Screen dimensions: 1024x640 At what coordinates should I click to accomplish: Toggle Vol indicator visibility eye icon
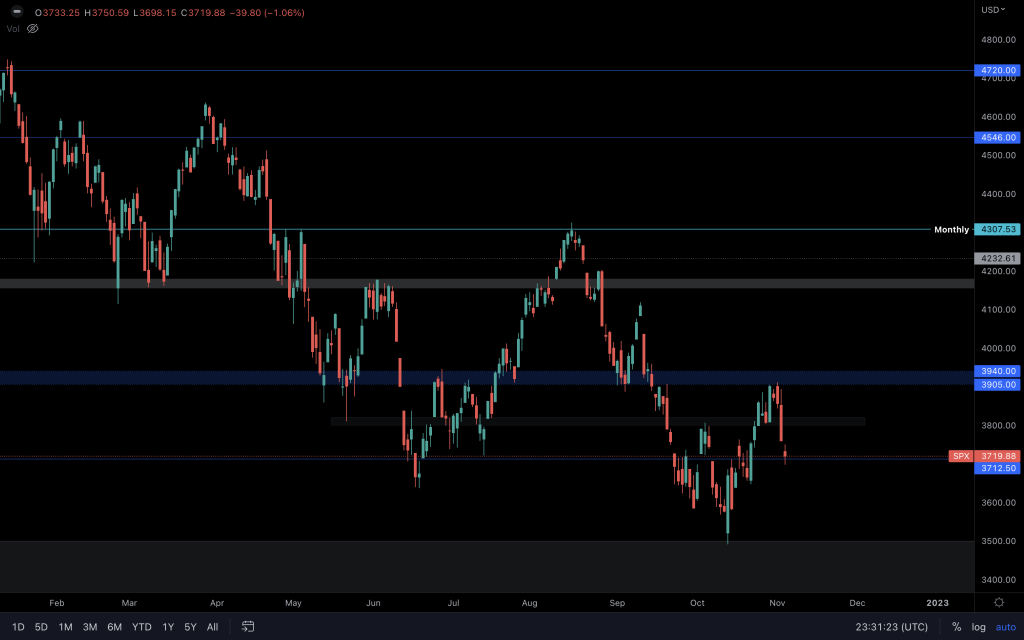(x=32, y=29)
